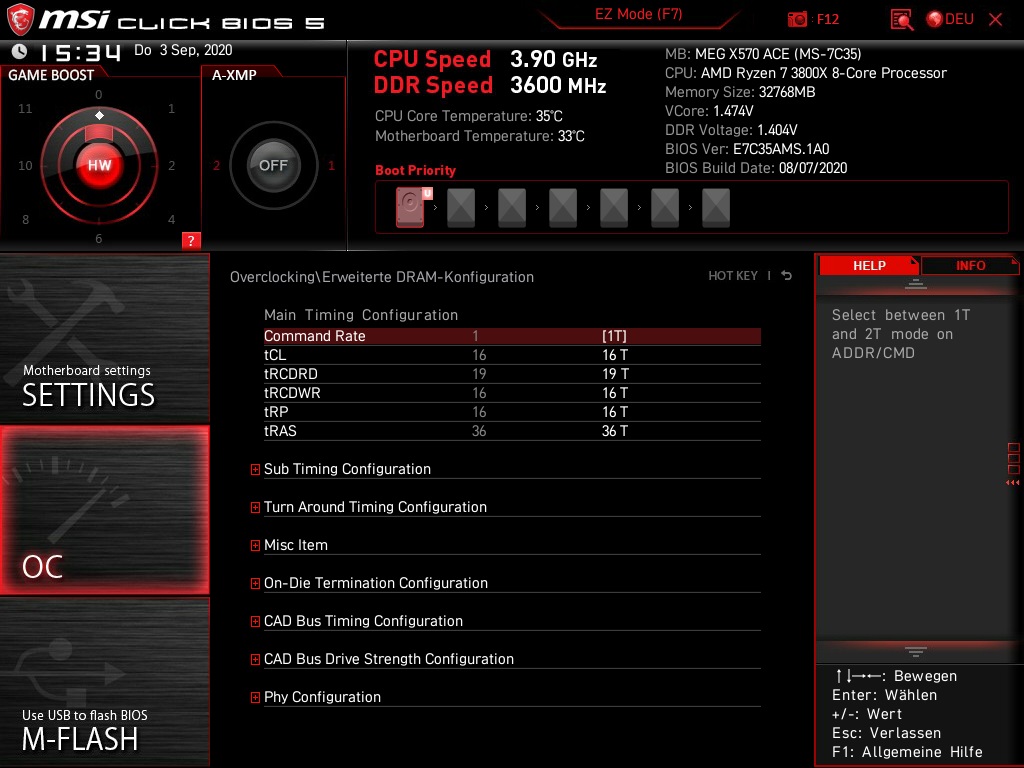Click the DDR Speed 3600 MHz reading

[490, 85]
